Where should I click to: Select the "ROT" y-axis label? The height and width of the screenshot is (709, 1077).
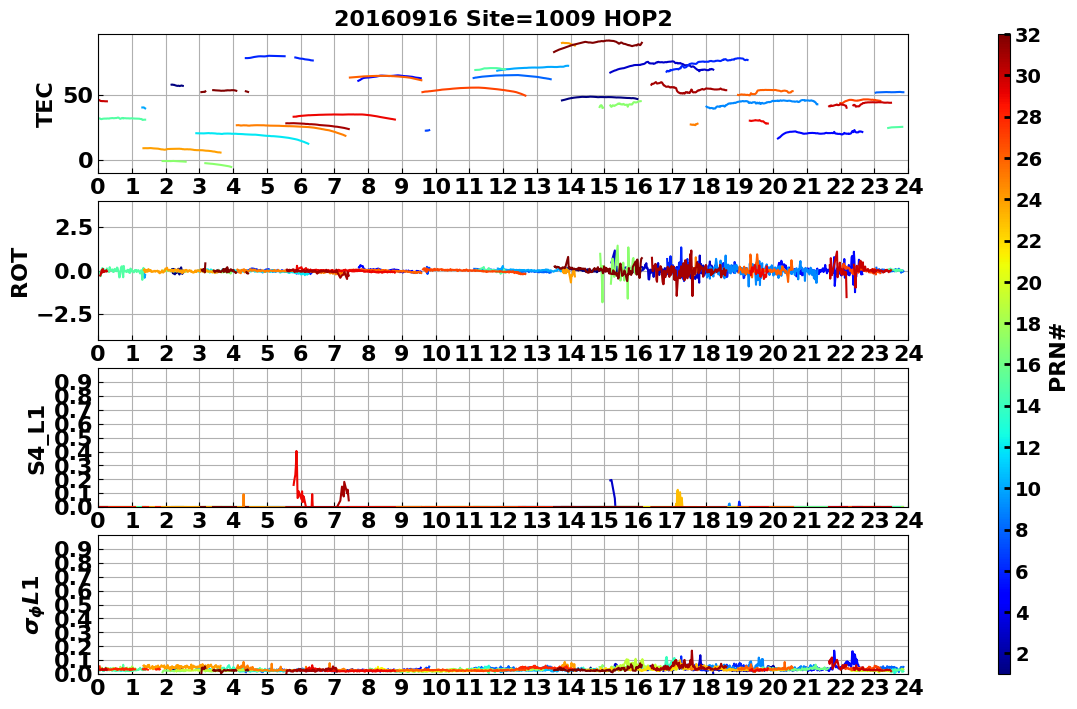[x=20, y=272]
